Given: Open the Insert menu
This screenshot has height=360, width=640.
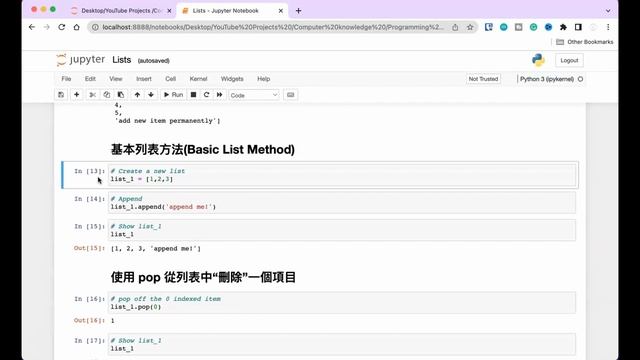Looking at the screenshot, I should coord(144,79).
